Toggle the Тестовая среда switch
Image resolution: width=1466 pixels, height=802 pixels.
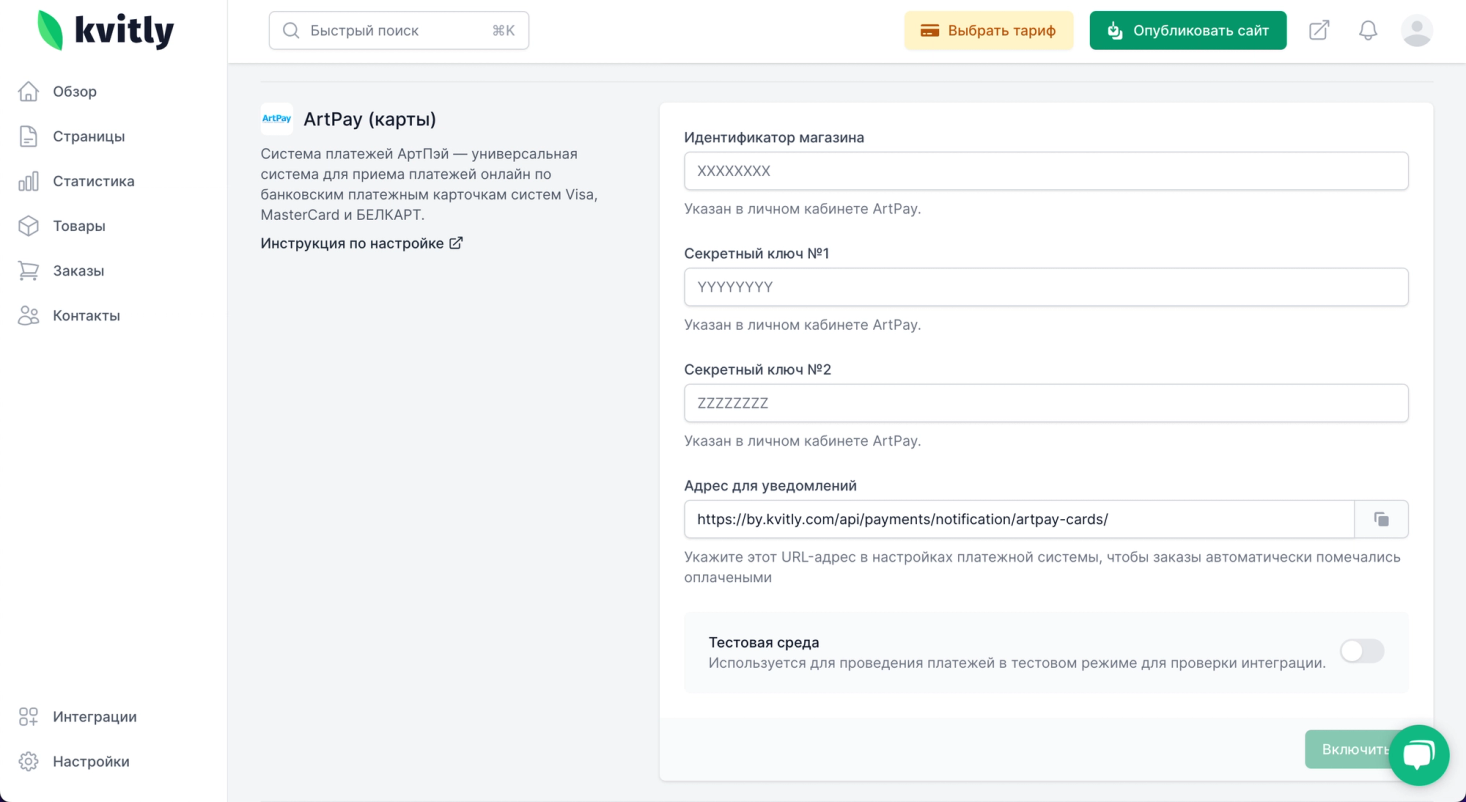[1362, 651]
